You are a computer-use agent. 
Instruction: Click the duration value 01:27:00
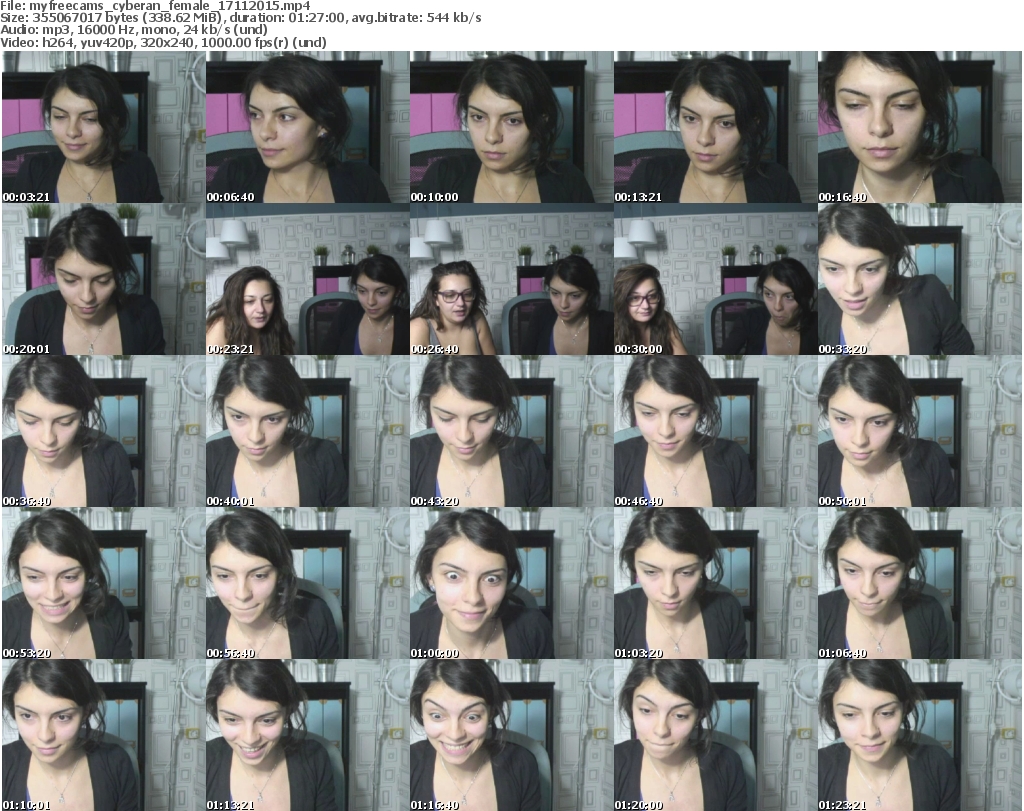click(x=318, y=18)
